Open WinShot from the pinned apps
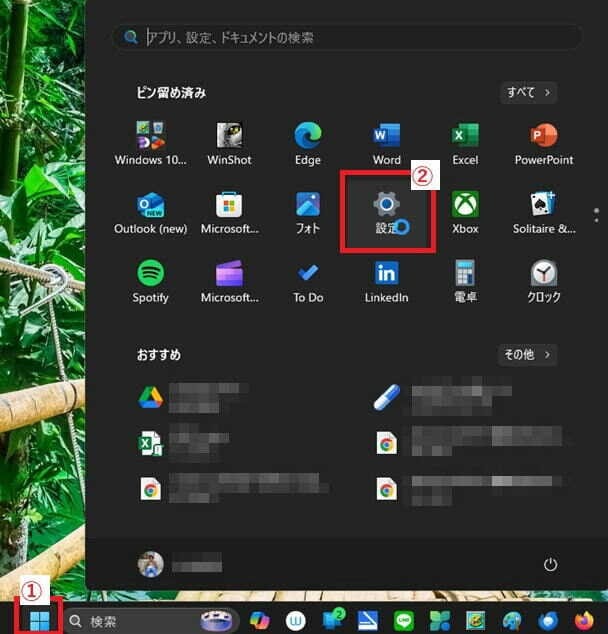 tap(229, 140)
